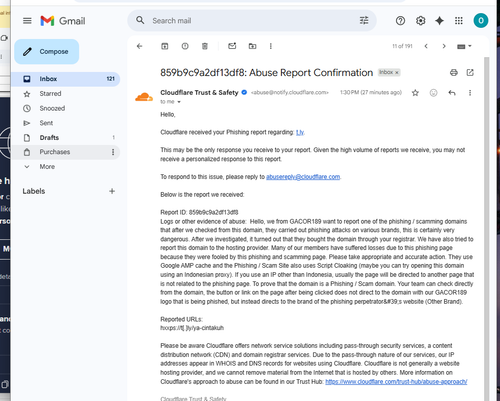The width and height of the screenshot is (500, 401).
Task: Go to the older email arrow
Action: tap(444, 46)
